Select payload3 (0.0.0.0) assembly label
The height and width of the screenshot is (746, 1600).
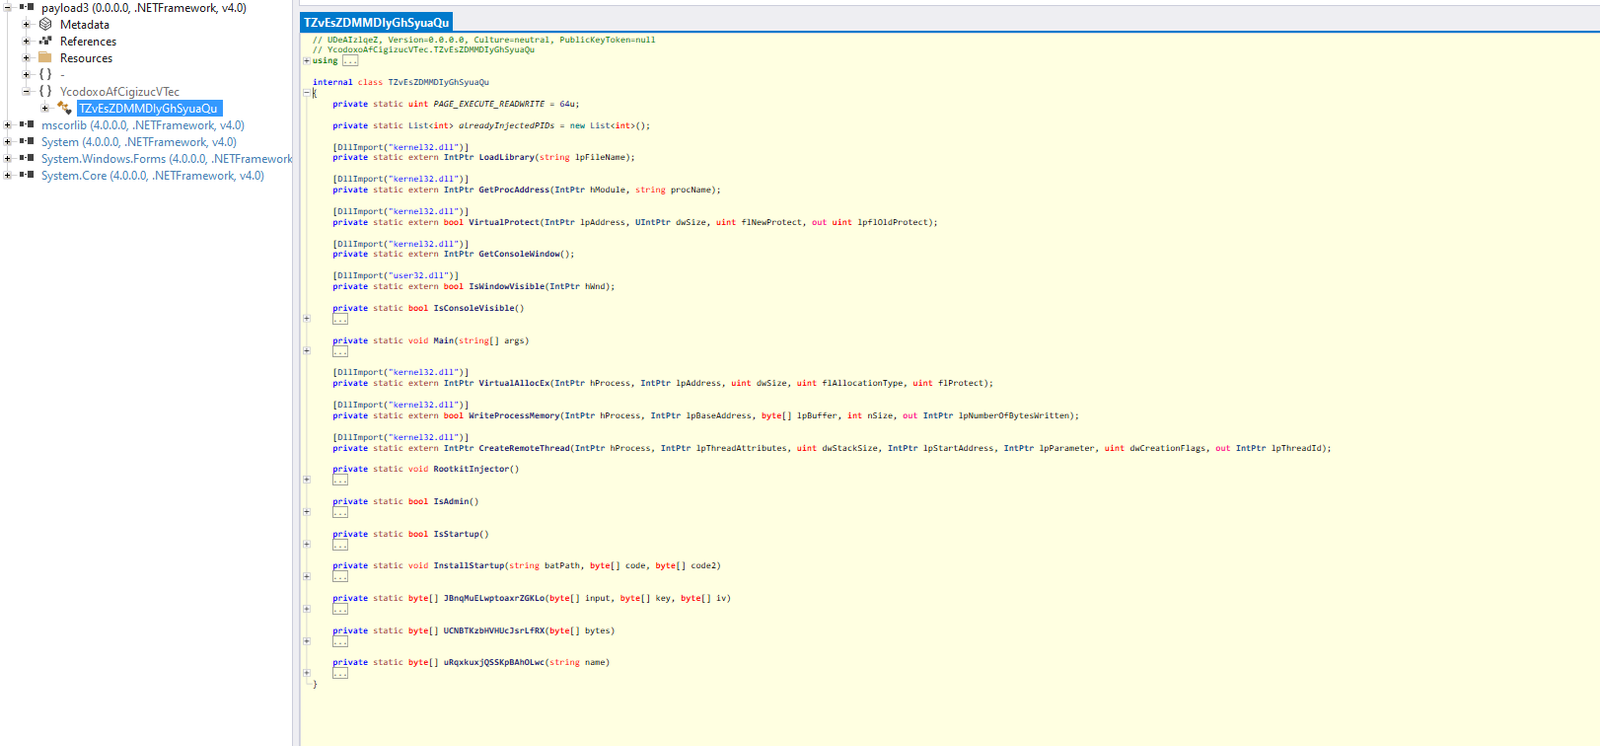point(143,7)
